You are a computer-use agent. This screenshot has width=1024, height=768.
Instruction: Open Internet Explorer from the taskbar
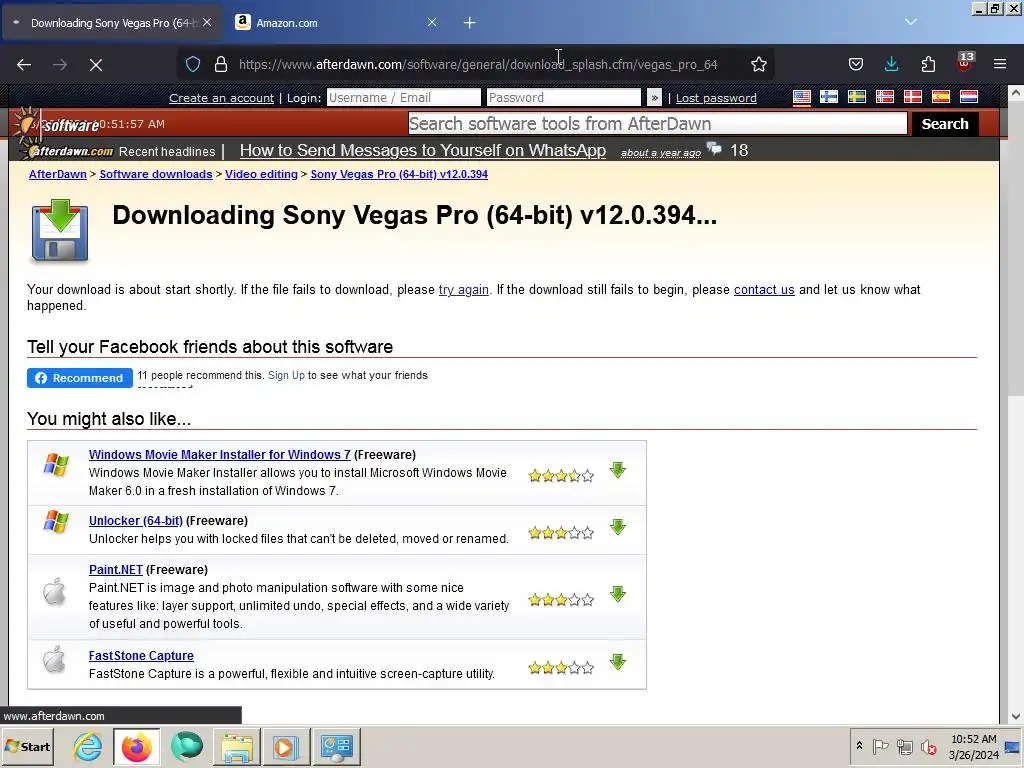coord(87,746)
